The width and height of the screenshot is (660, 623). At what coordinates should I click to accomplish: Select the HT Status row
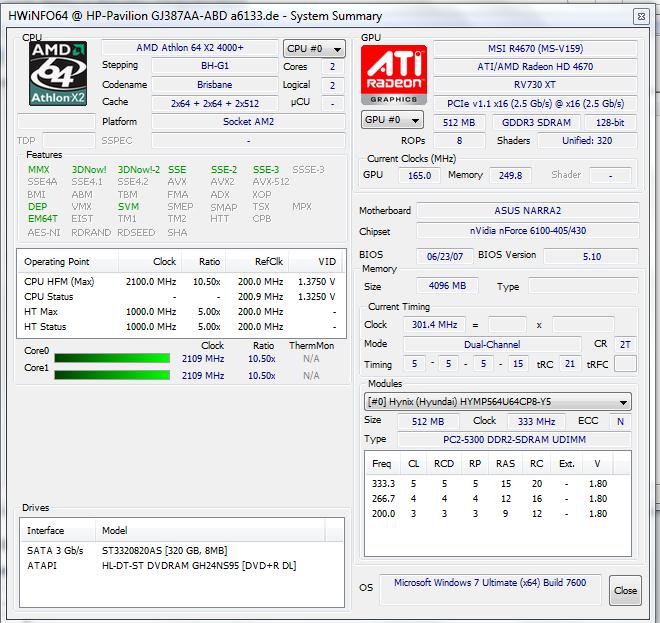tap(181, 327)
